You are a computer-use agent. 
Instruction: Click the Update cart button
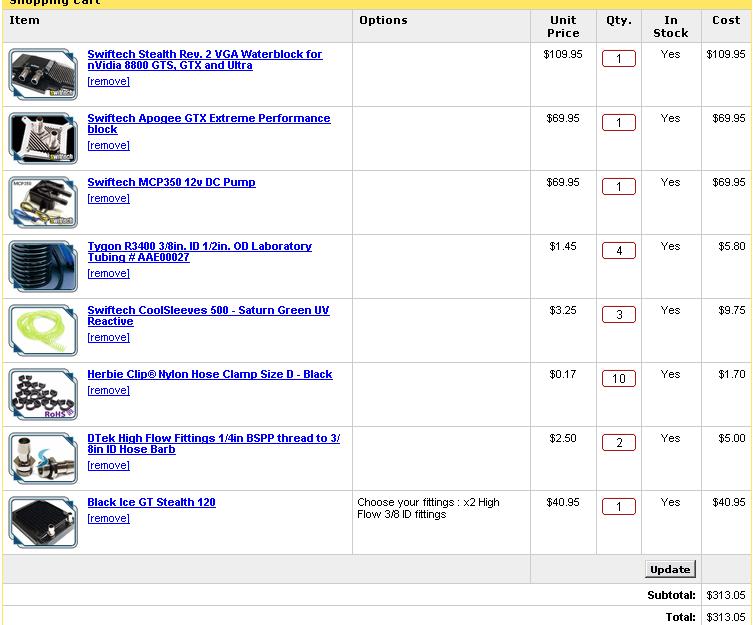pos(670,569)
